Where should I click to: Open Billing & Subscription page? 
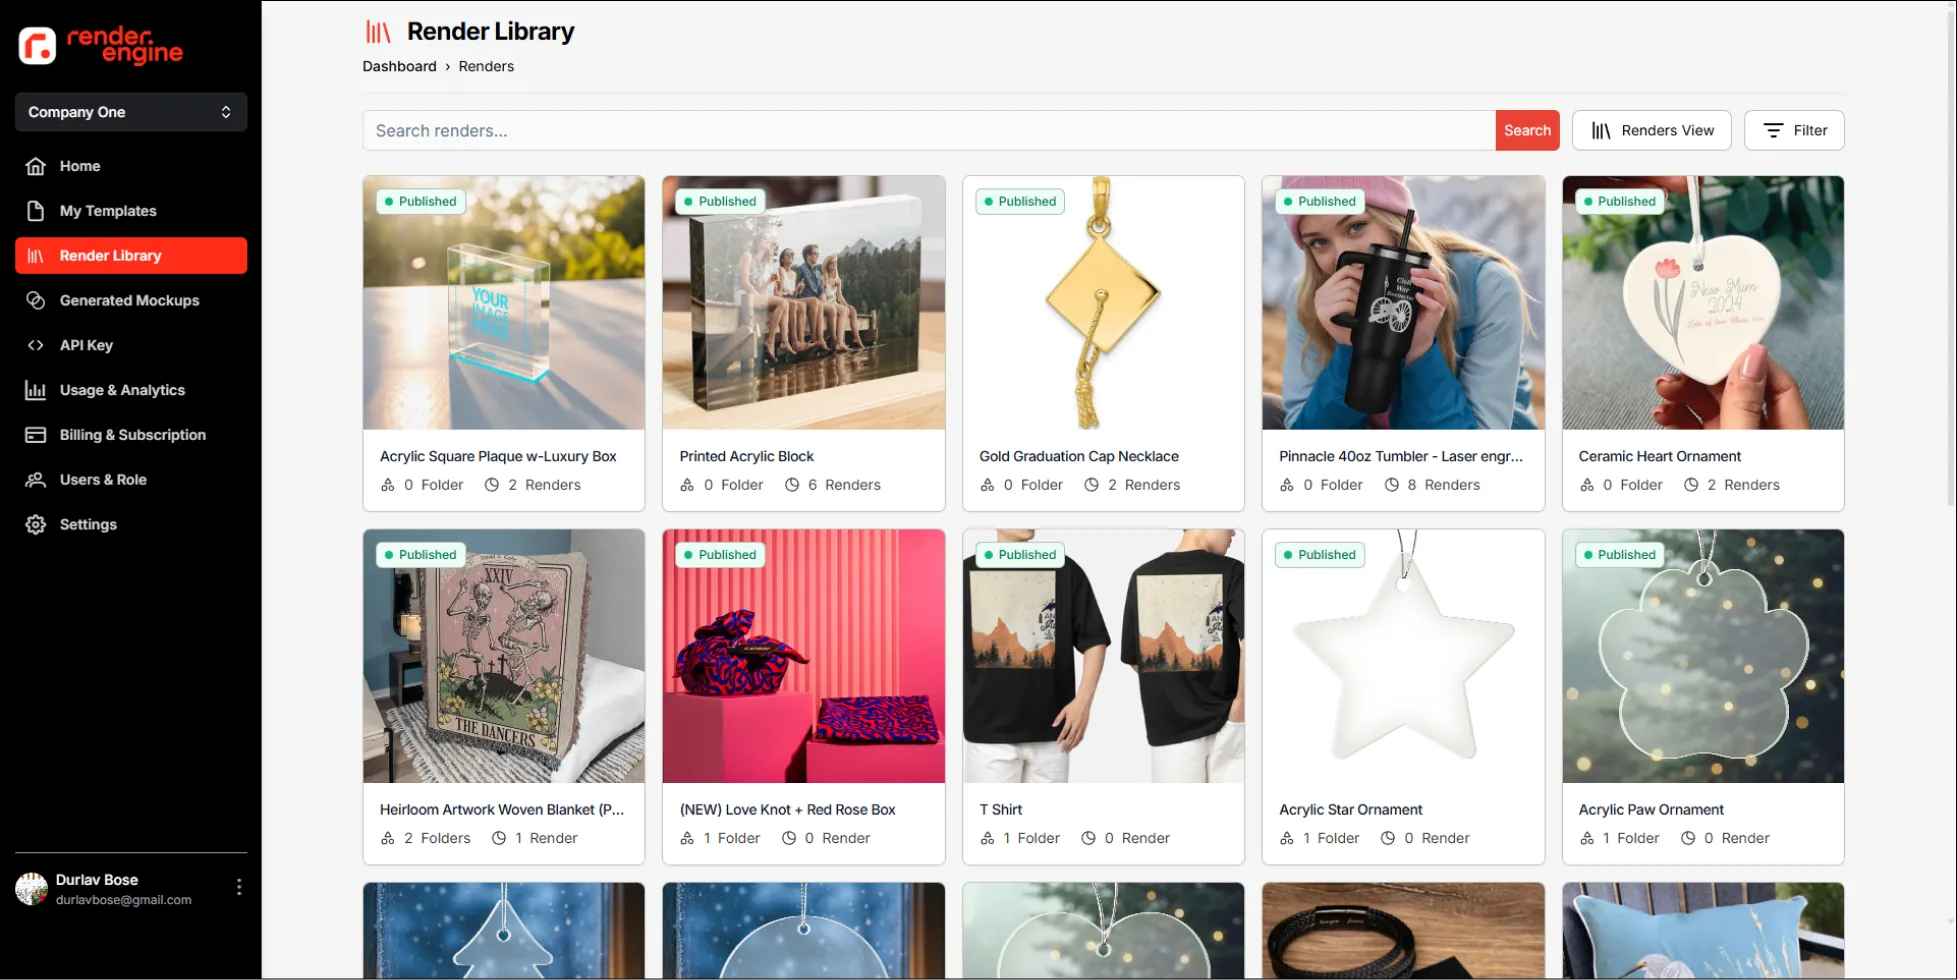coord(131,435)
